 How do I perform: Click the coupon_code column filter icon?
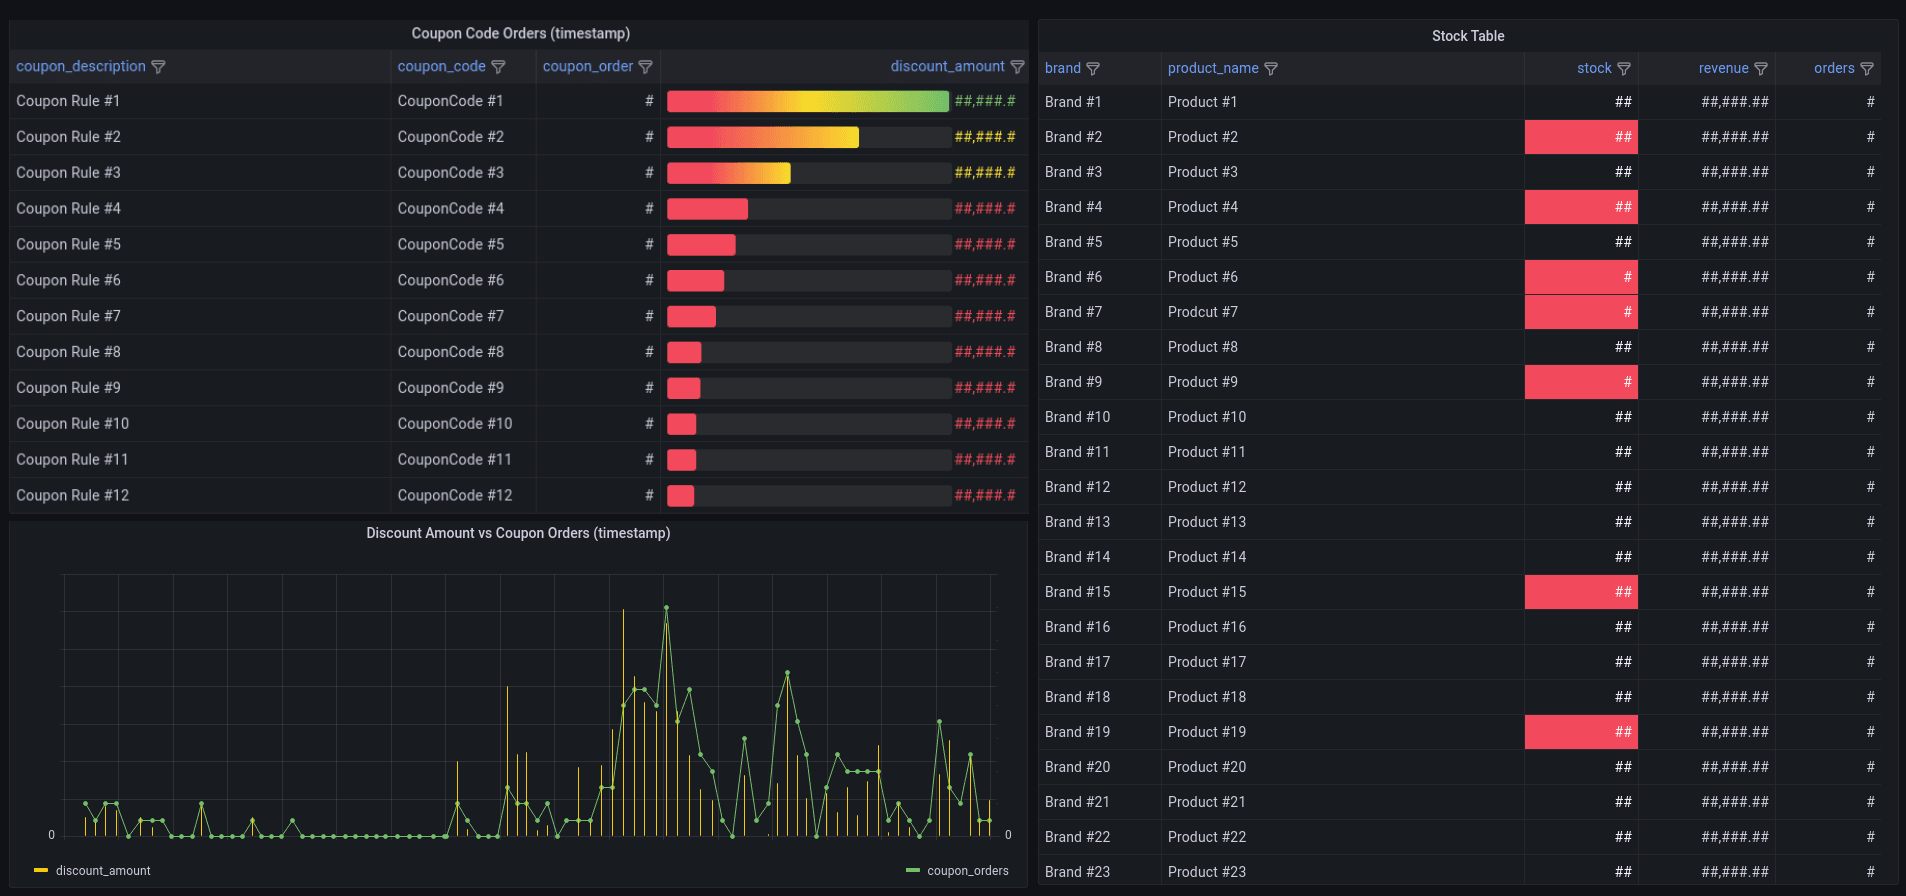(498, 67)
